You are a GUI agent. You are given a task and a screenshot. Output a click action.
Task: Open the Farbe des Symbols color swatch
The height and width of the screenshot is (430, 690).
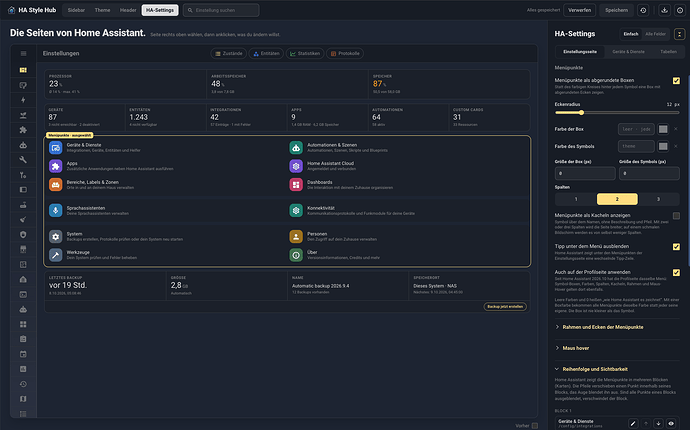[x=663, y=147]
